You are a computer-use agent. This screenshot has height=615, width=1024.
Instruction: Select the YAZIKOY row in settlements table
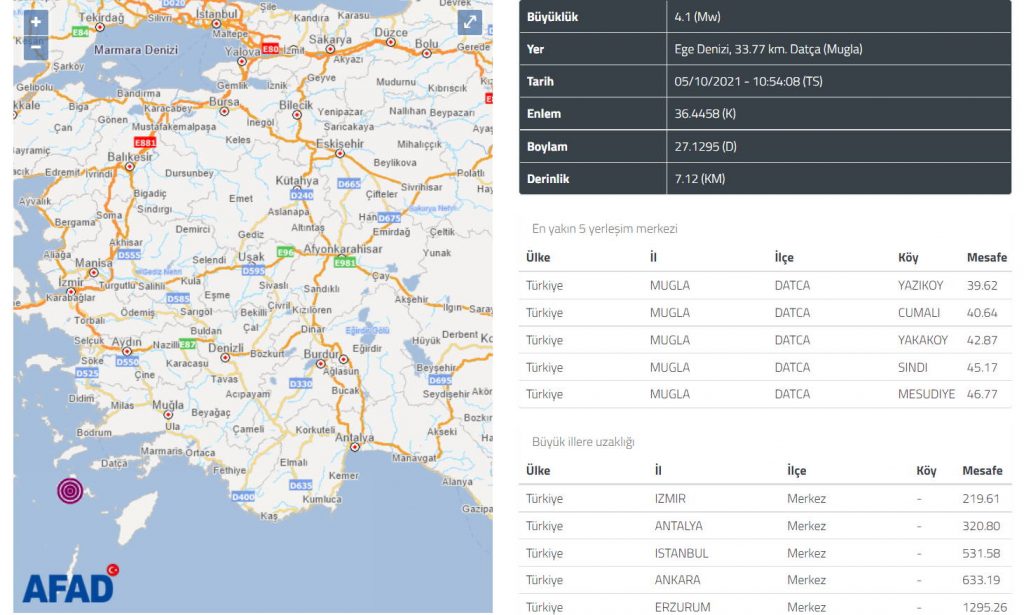[x=765, y=285]
